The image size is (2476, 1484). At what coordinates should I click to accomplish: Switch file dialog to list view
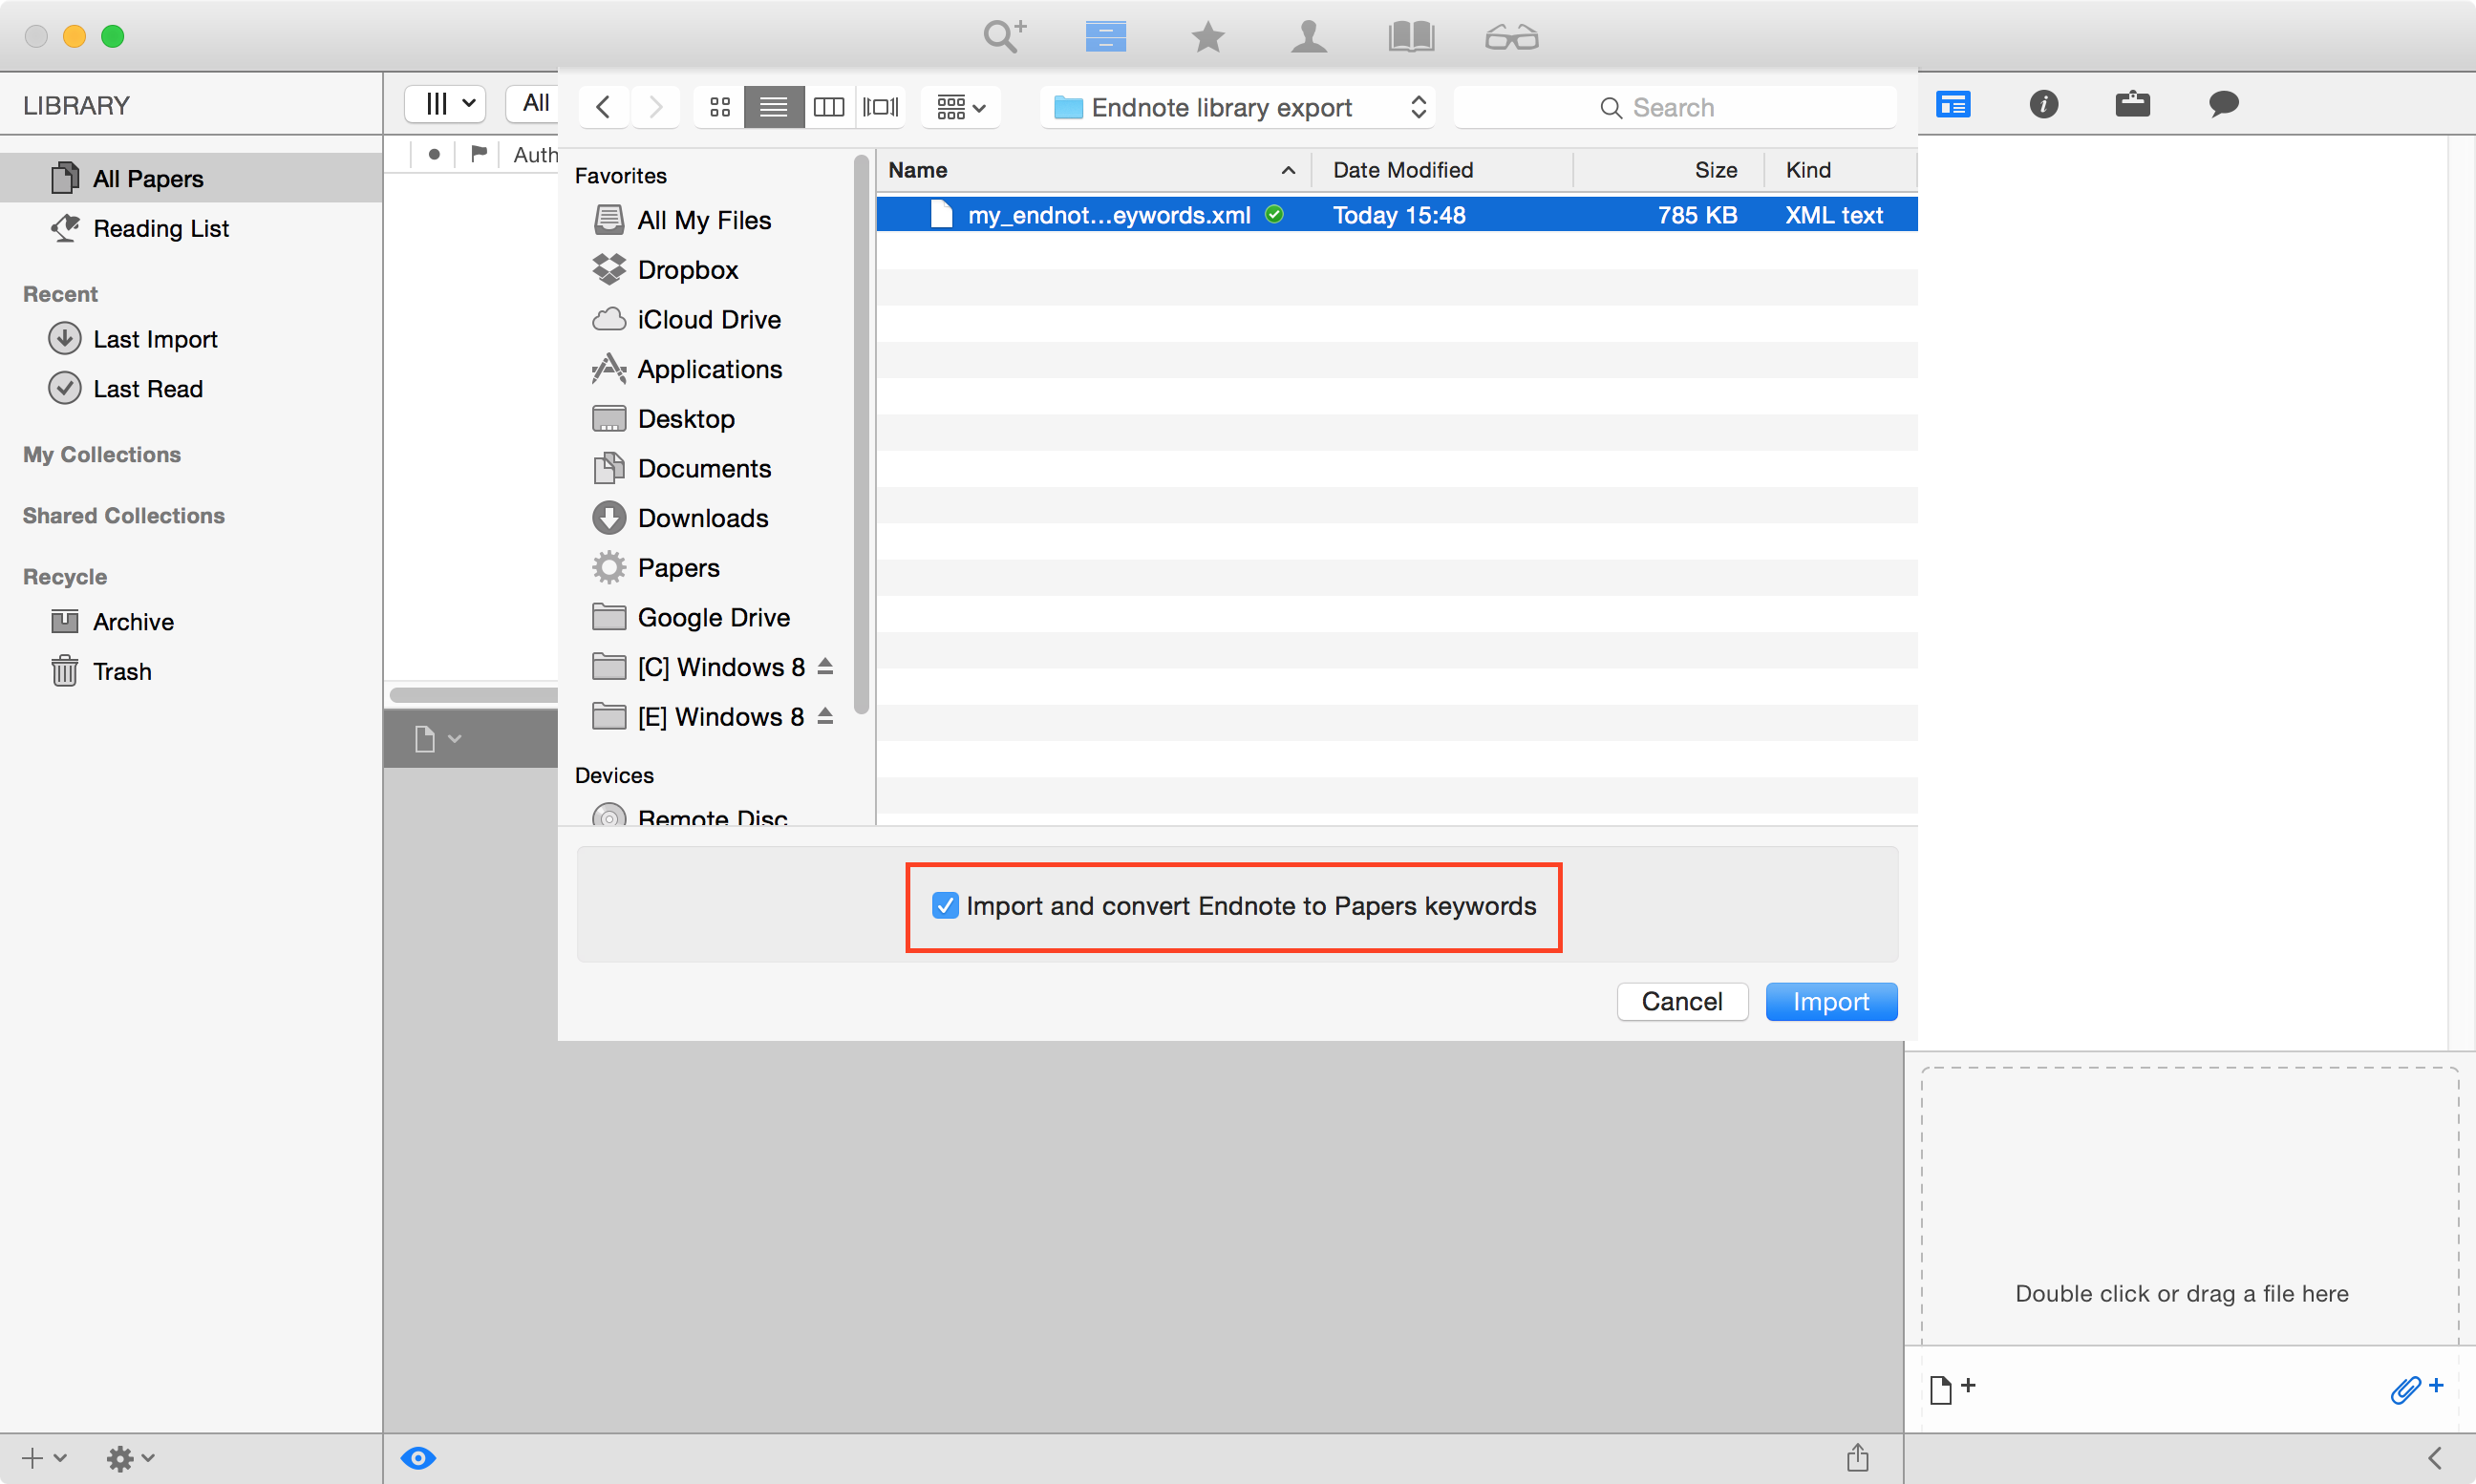(x=773, y=107)
